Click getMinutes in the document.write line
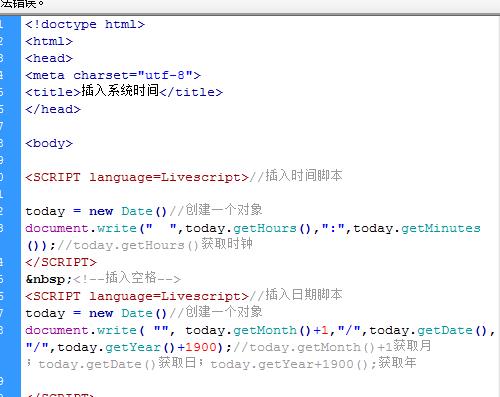This screenshot has width=500, height=397. (441, 228)
